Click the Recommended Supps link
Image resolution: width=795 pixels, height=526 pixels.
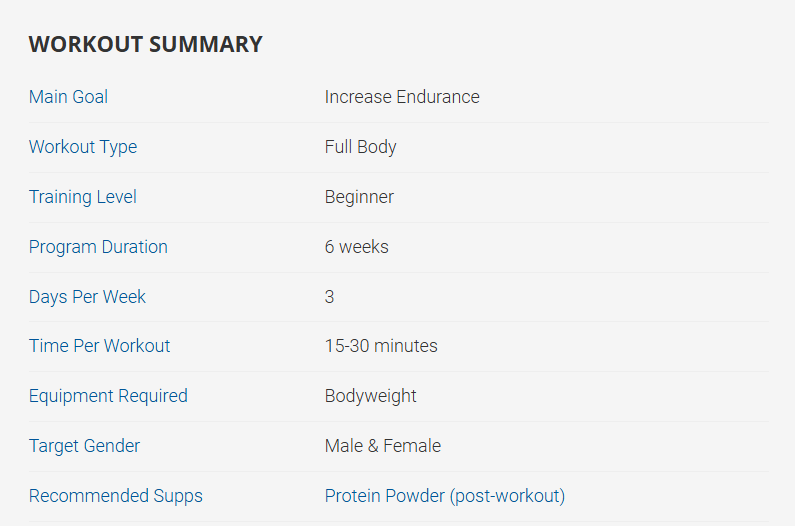[115, 496]
